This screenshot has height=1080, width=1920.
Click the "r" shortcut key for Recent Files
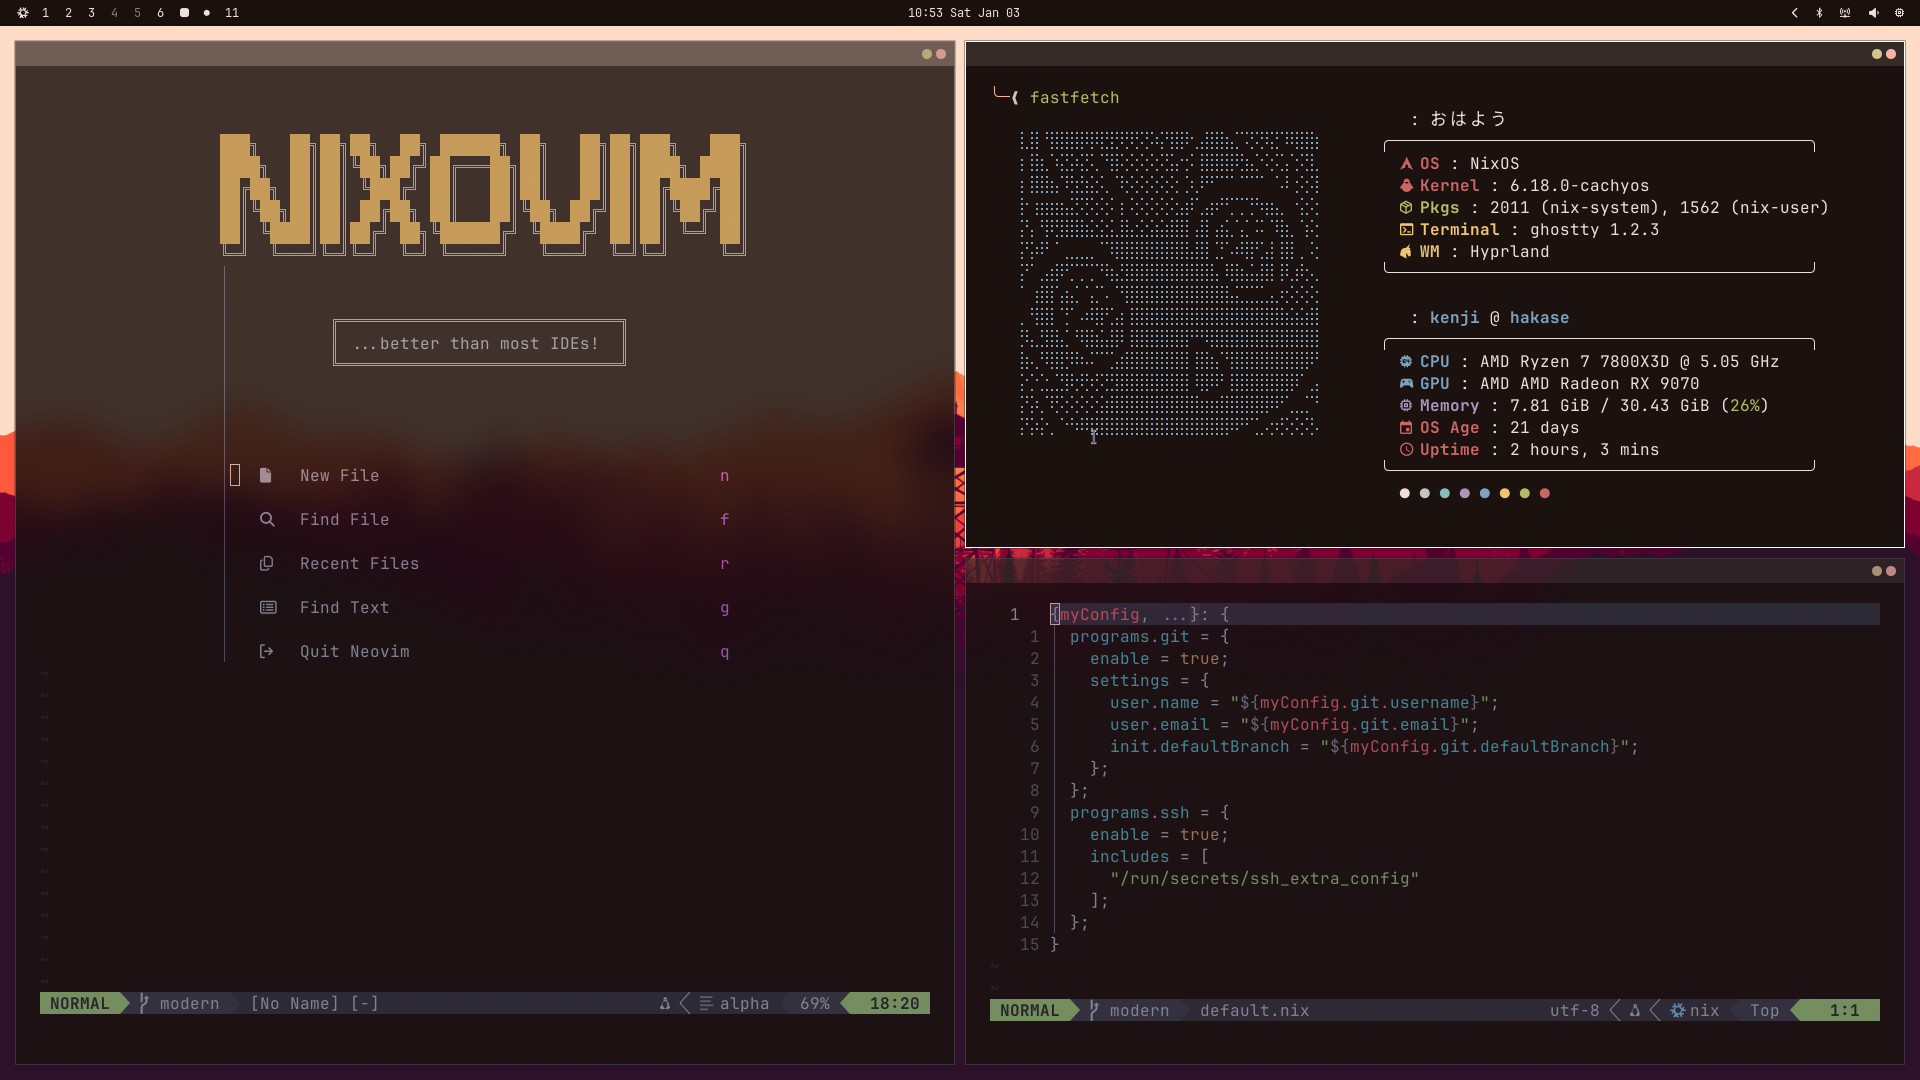click(x=725, y=564)
